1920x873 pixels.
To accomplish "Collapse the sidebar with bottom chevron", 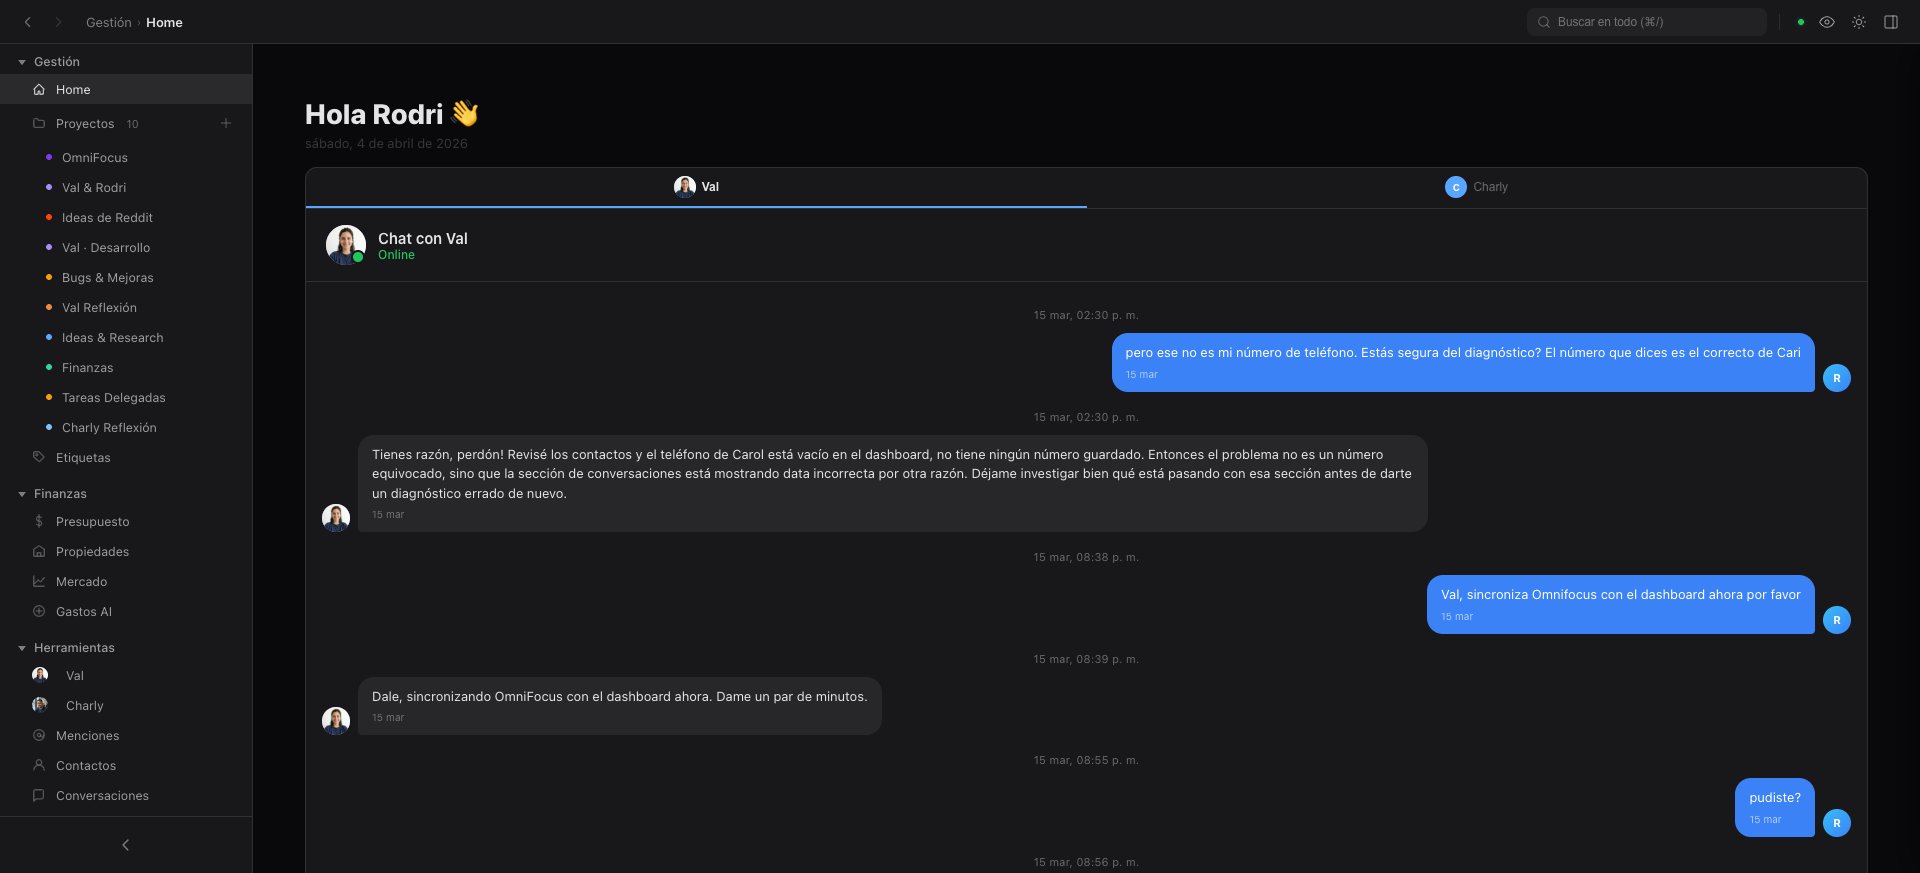I will (126, 845).
